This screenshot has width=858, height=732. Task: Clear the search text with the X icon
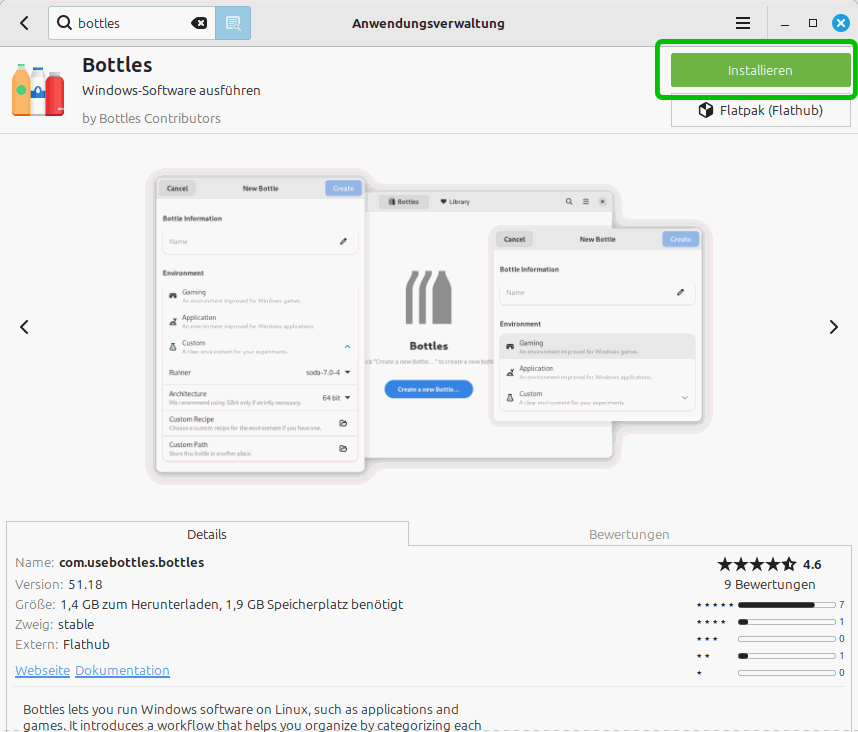(199, 23)
